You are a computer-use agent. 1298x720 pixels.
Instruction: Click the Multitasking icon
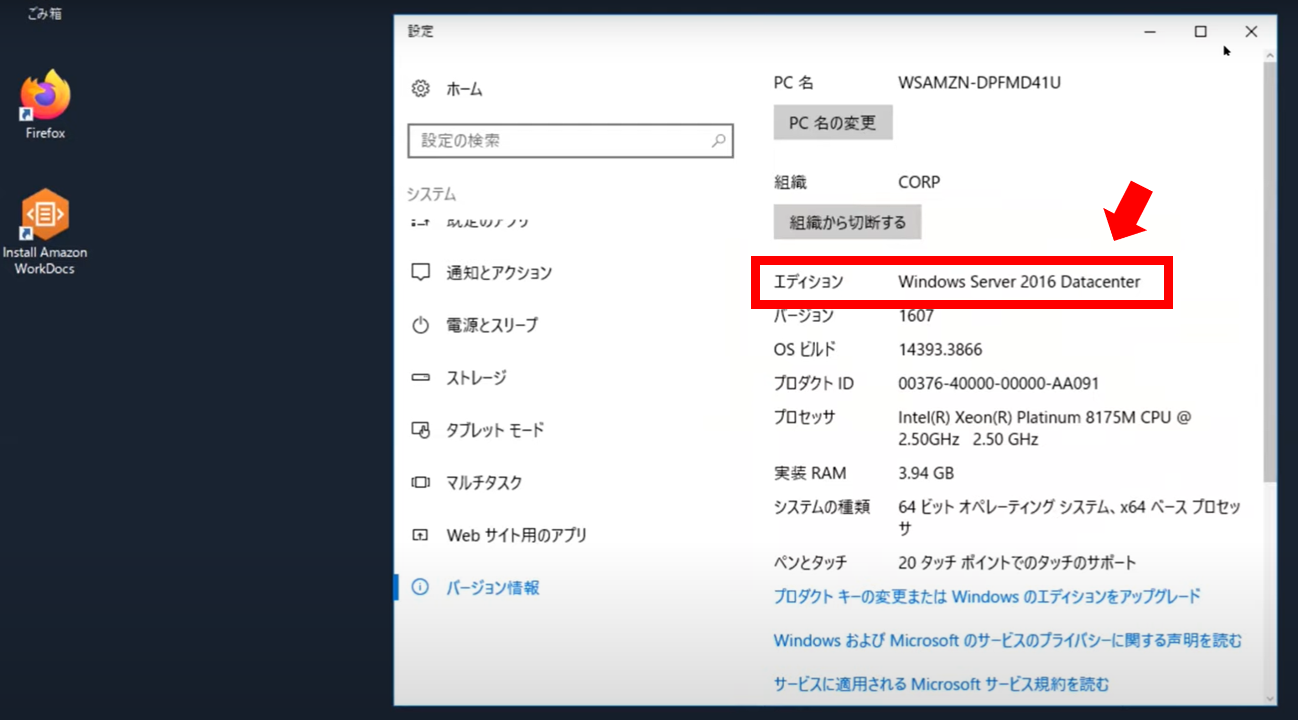coord(421,482)
